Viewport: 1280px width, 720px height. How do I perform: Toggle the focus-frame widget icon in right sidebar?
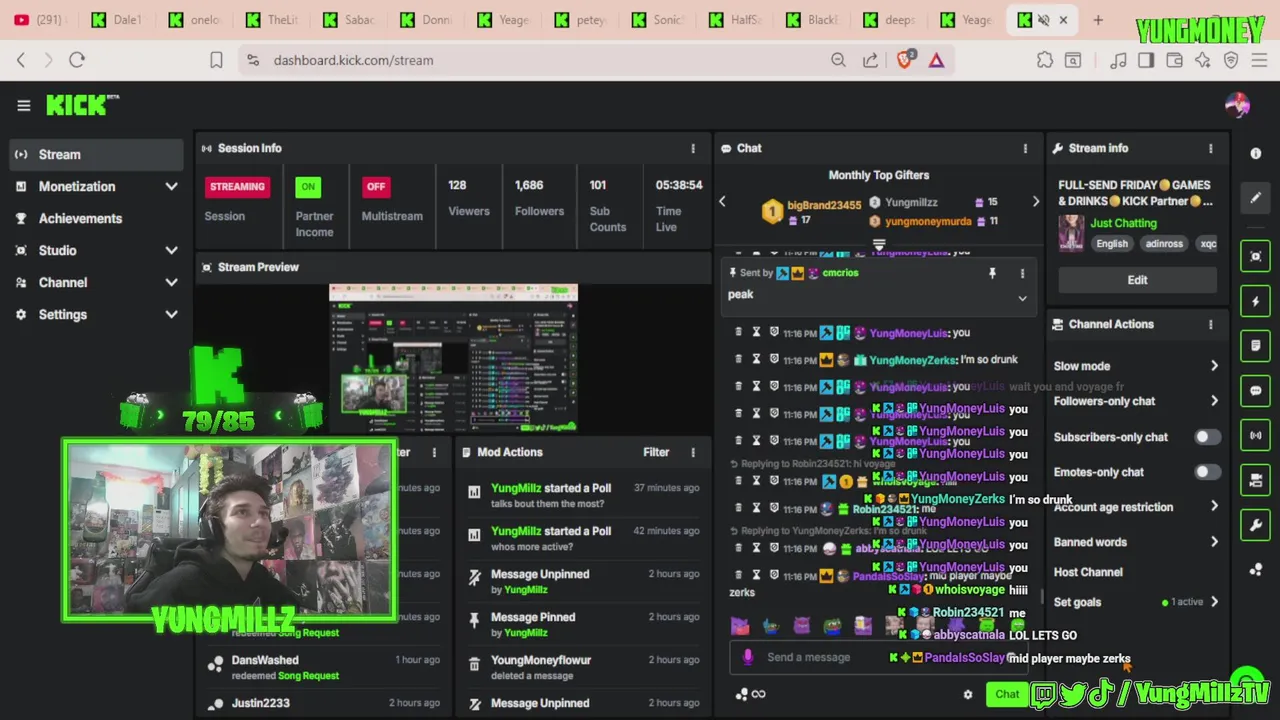[x=1256, y=256]
